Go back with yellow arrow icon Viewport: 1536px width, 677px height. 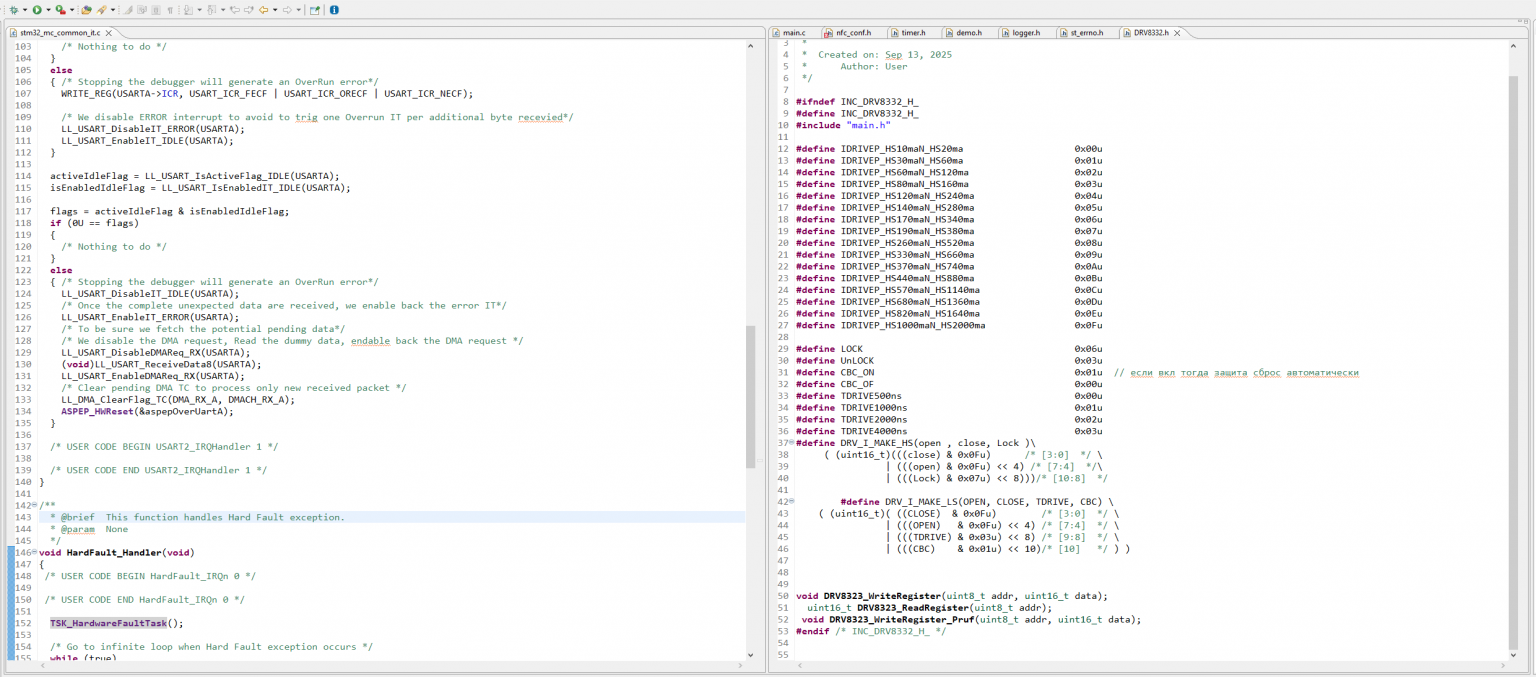coord(263,10)
